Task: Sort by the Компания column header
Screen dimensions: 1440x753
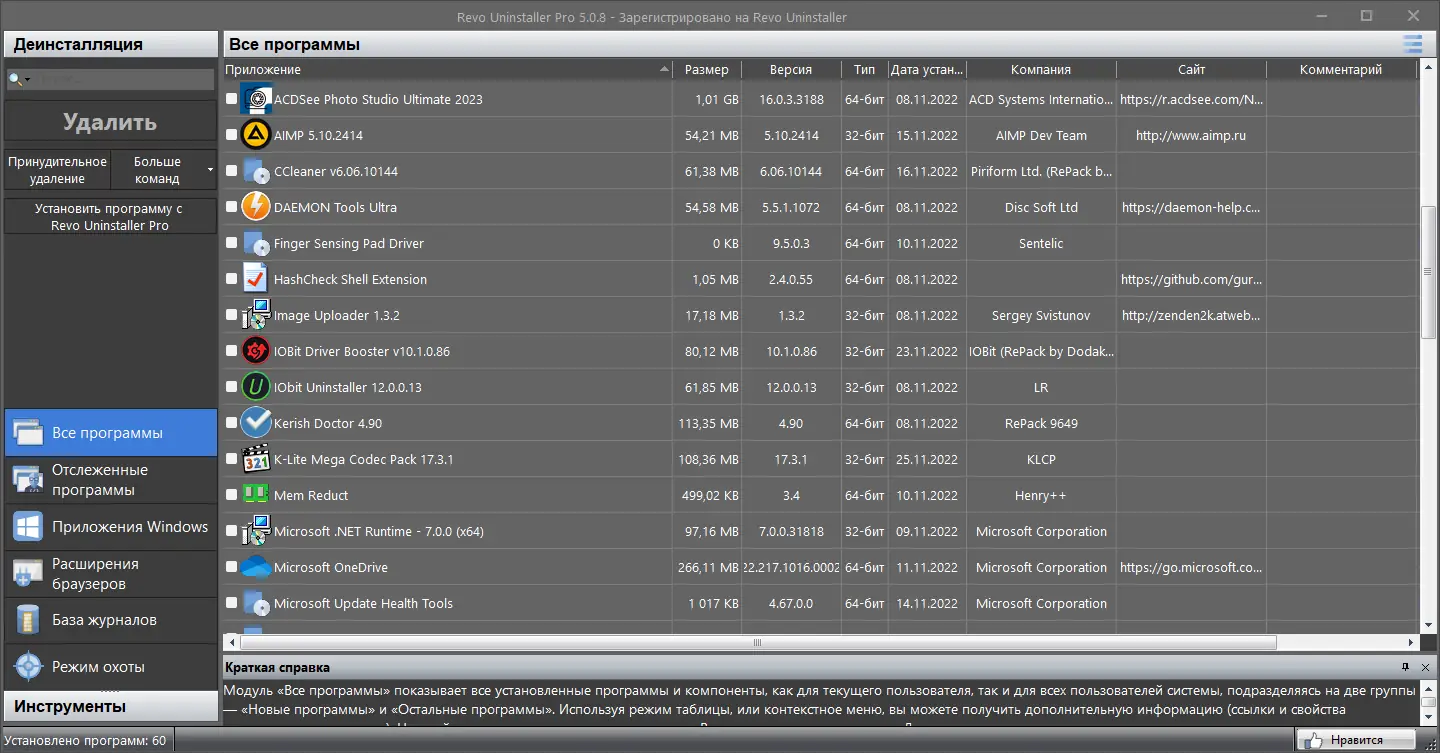Action: click(x=1041, y=70)
